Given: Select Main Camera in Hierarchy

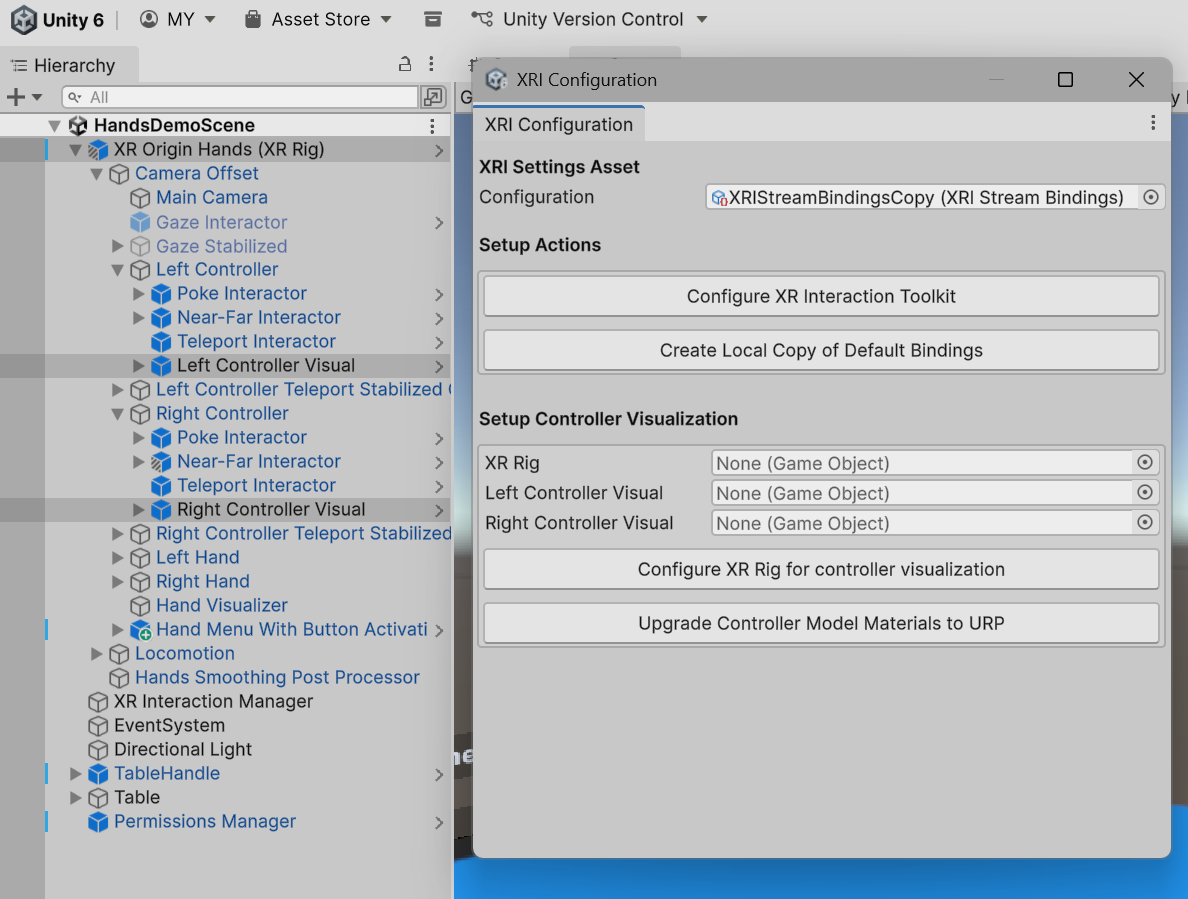Looking at the screenshot, I should (211, 198).
